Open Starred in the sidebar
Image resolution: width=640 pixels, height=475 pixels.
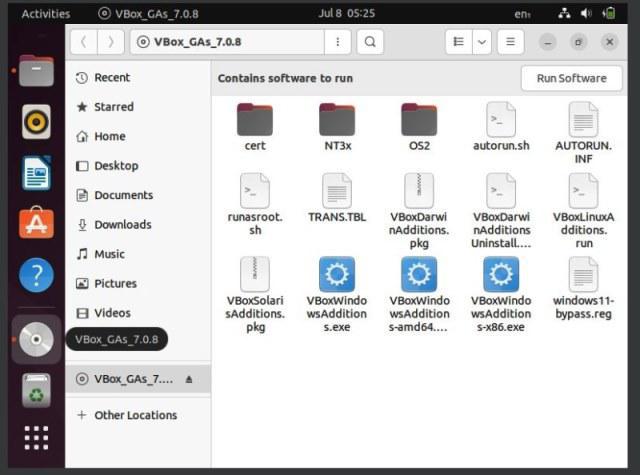click(138, 107)
